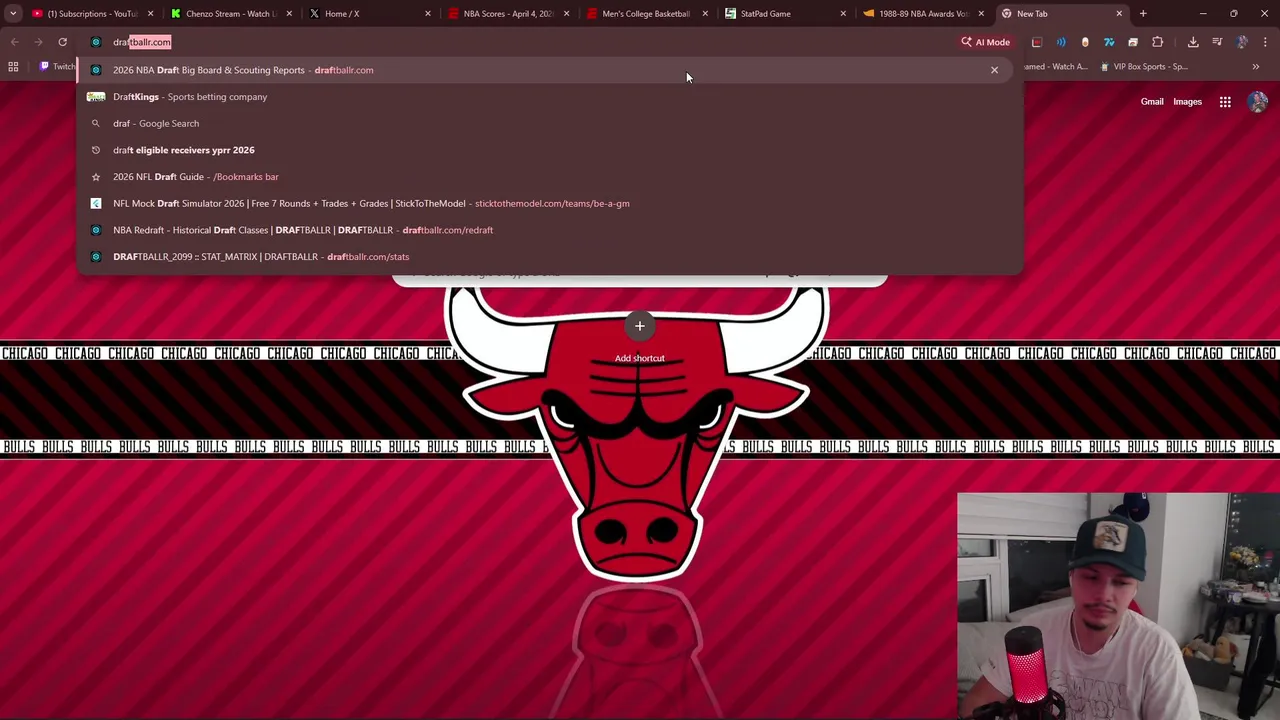
Task: Open the Downloads icon in toolbar
Action: click(x=1193, y=42)
